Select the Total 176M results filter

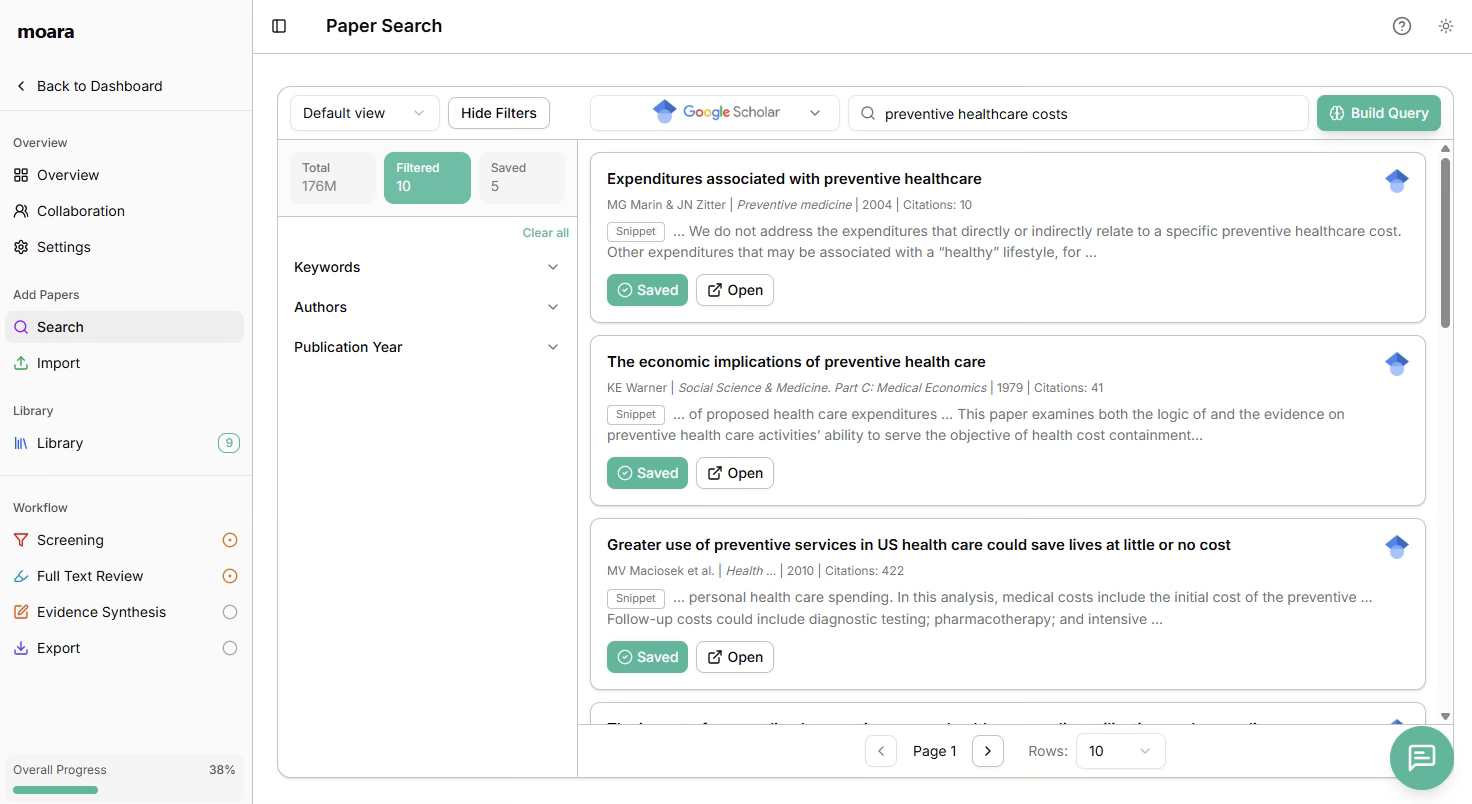coord(332,177)
